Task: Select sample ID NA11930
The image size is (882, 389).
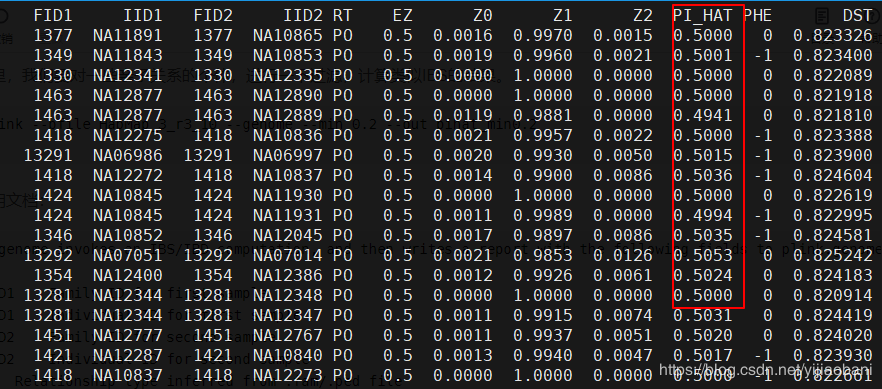Action: (287, 195)
